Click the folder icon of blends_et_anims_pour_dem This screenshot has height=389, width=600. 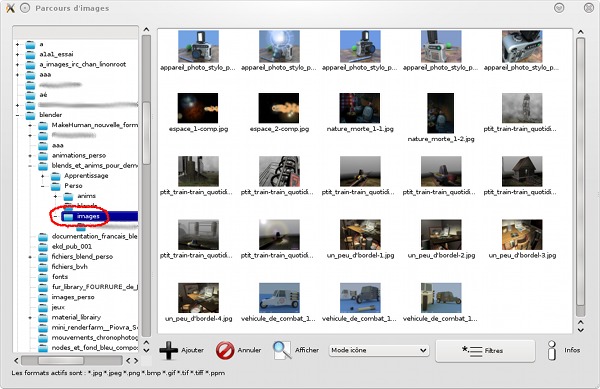tap(43, 166)
